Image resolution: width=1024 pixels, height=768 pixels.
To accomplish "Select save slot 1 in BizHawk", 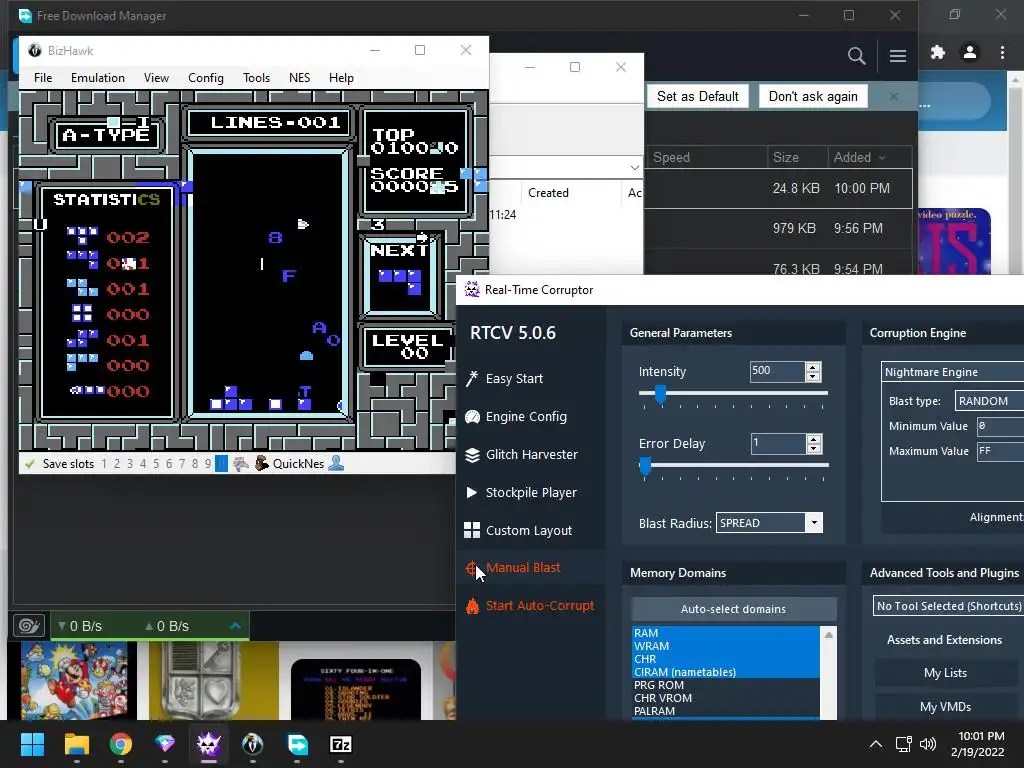I will click(104, 464).
